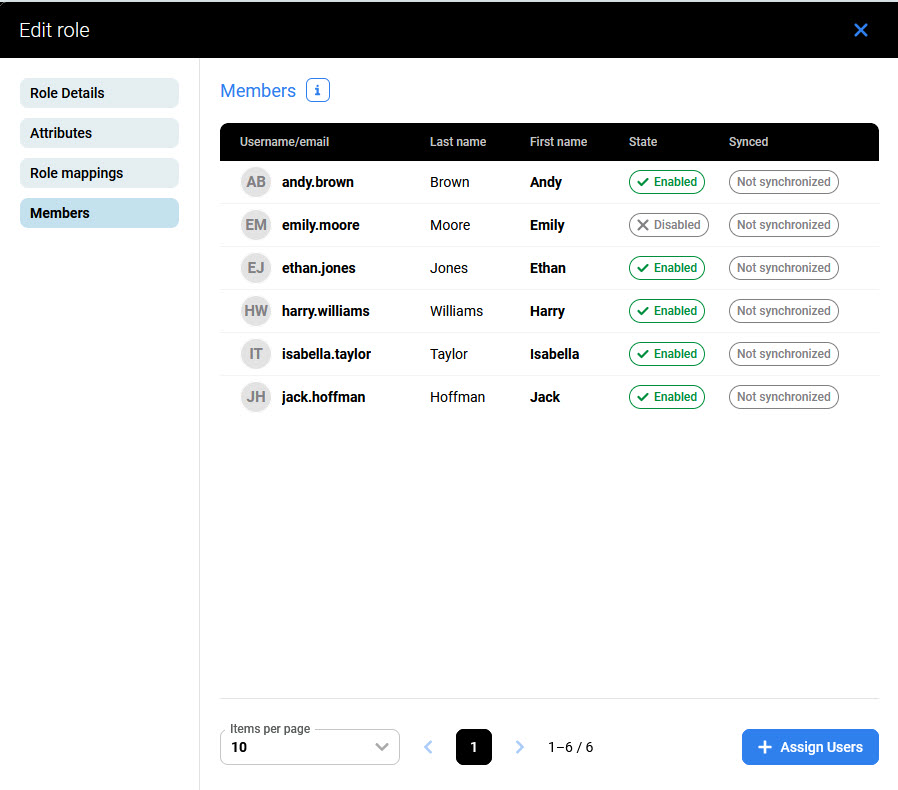Go to the next page arrow
Viewport: 898px width, 790px height.
coord(519,747)
